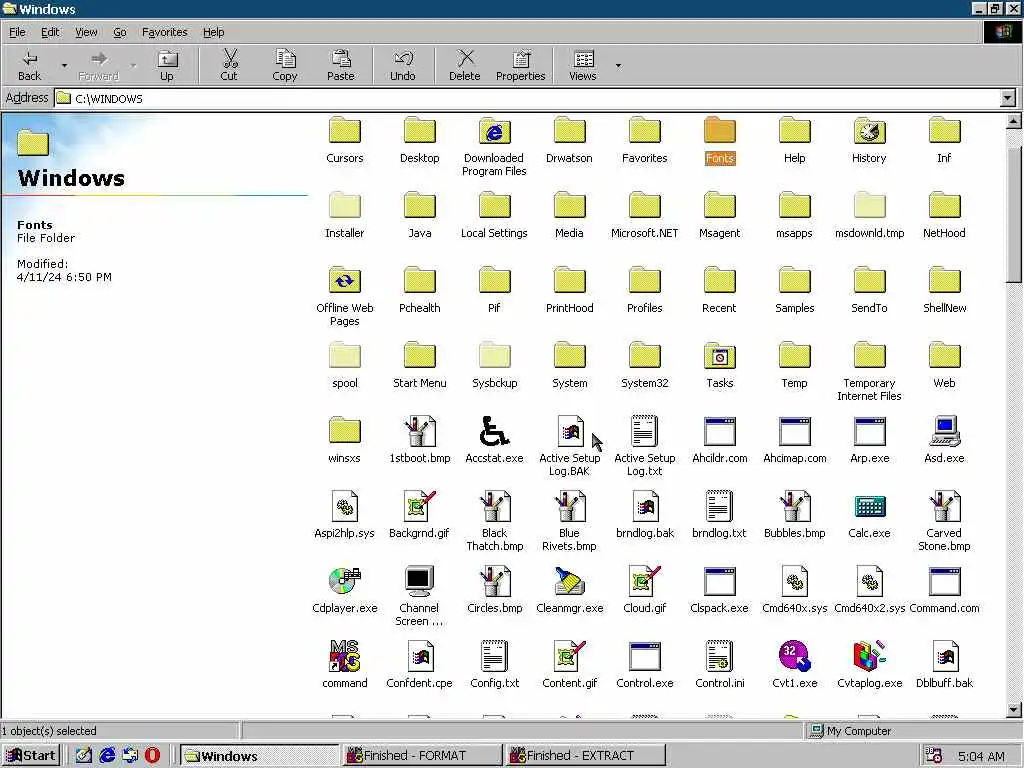Select the Asd.exe computer icon

pos(944,431)
